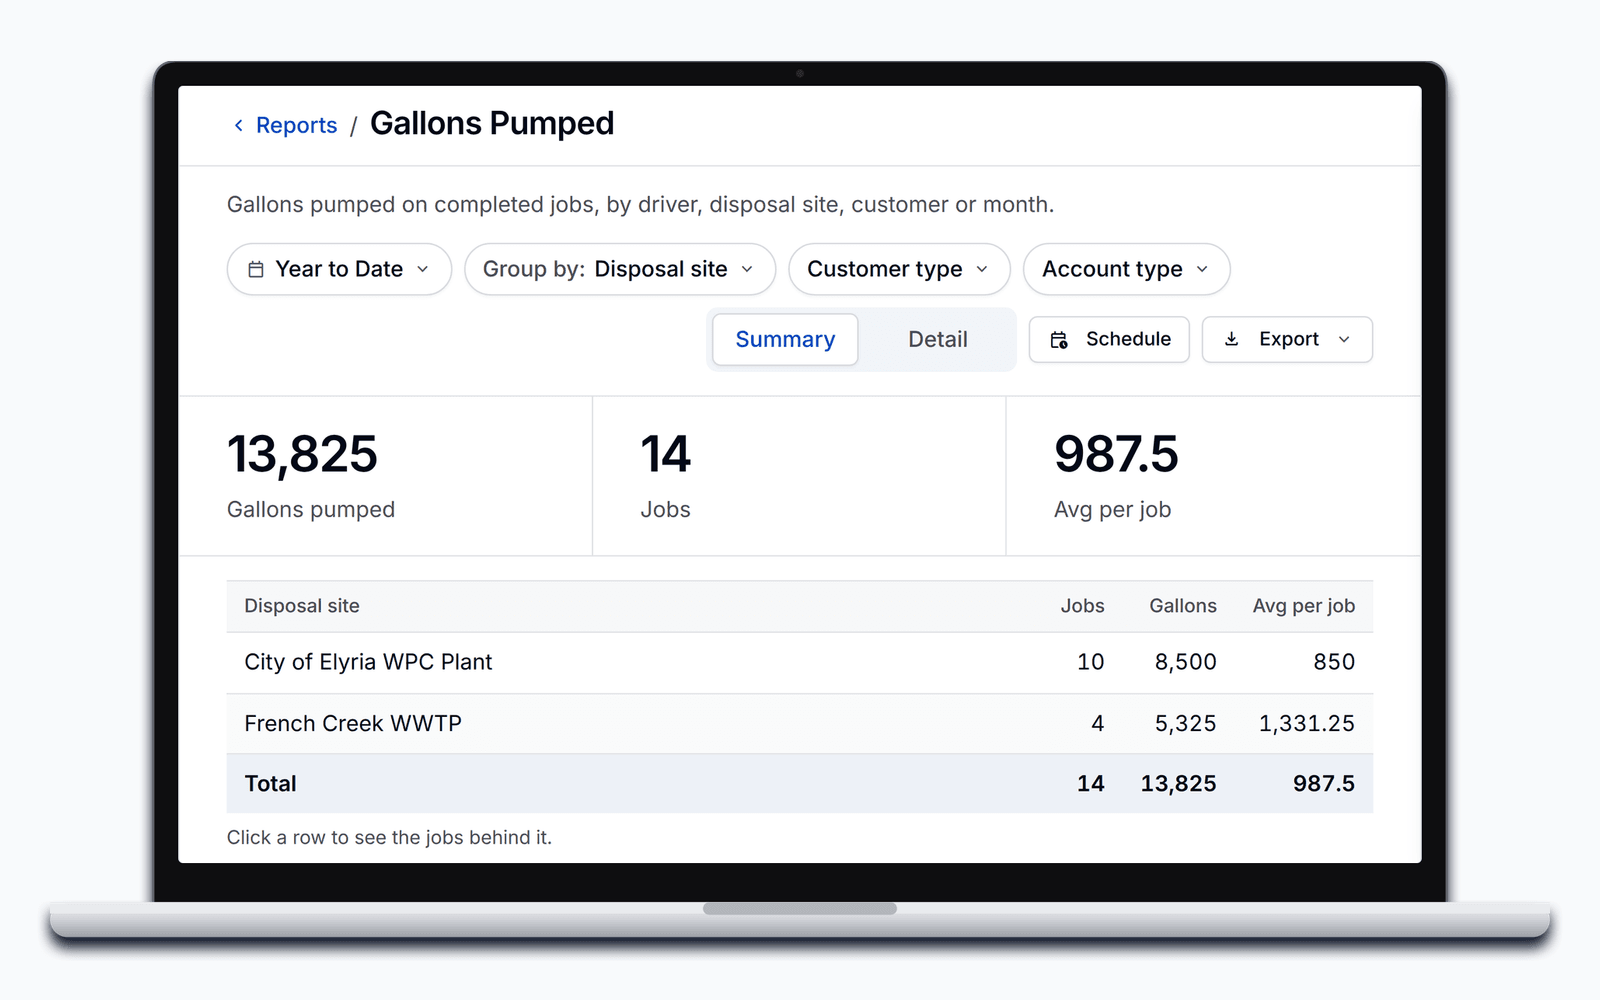Screen dimensions: 1600x1000
Task: Select the City of Elyria WPC Plant row
Action: point(800,662)
